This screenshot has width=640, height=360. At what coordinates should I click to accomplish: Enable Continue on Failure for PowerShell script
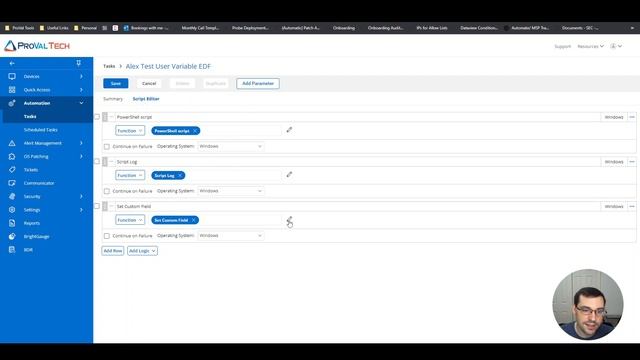(107, 147)
